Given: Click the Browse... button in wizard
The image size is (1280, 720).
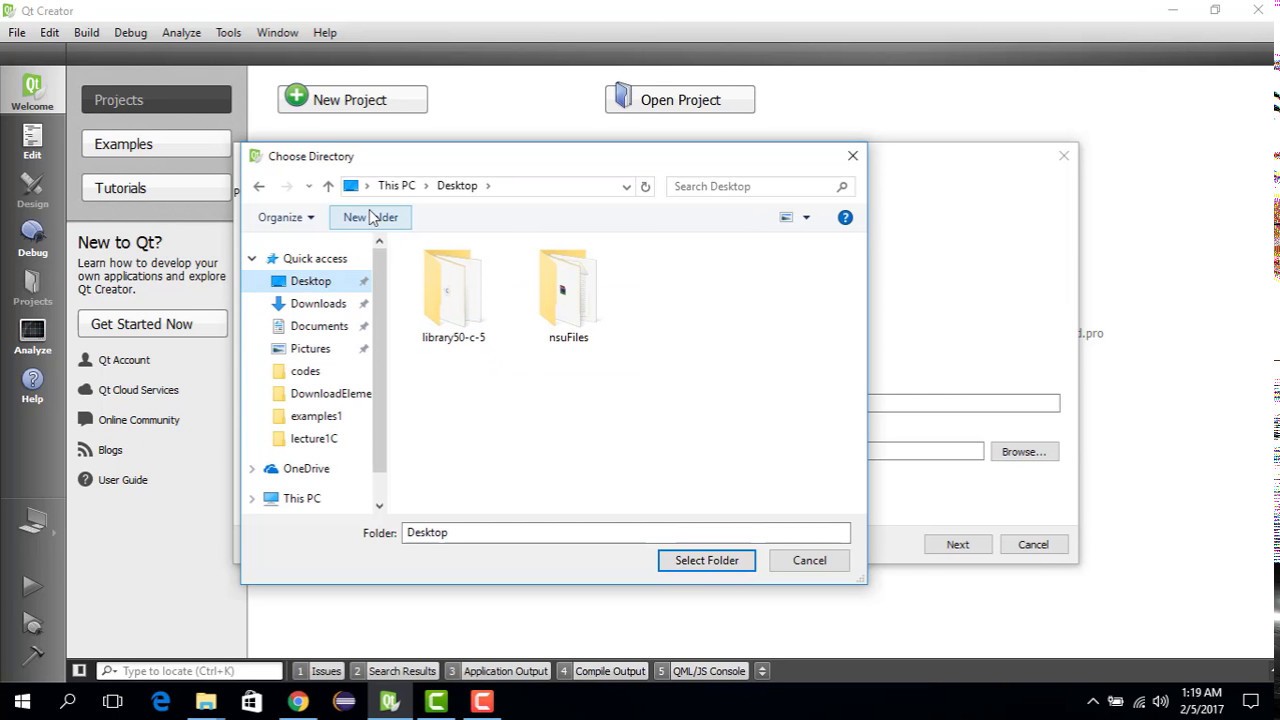Looking at the screenshot, I should click(x=1024, y=452).
